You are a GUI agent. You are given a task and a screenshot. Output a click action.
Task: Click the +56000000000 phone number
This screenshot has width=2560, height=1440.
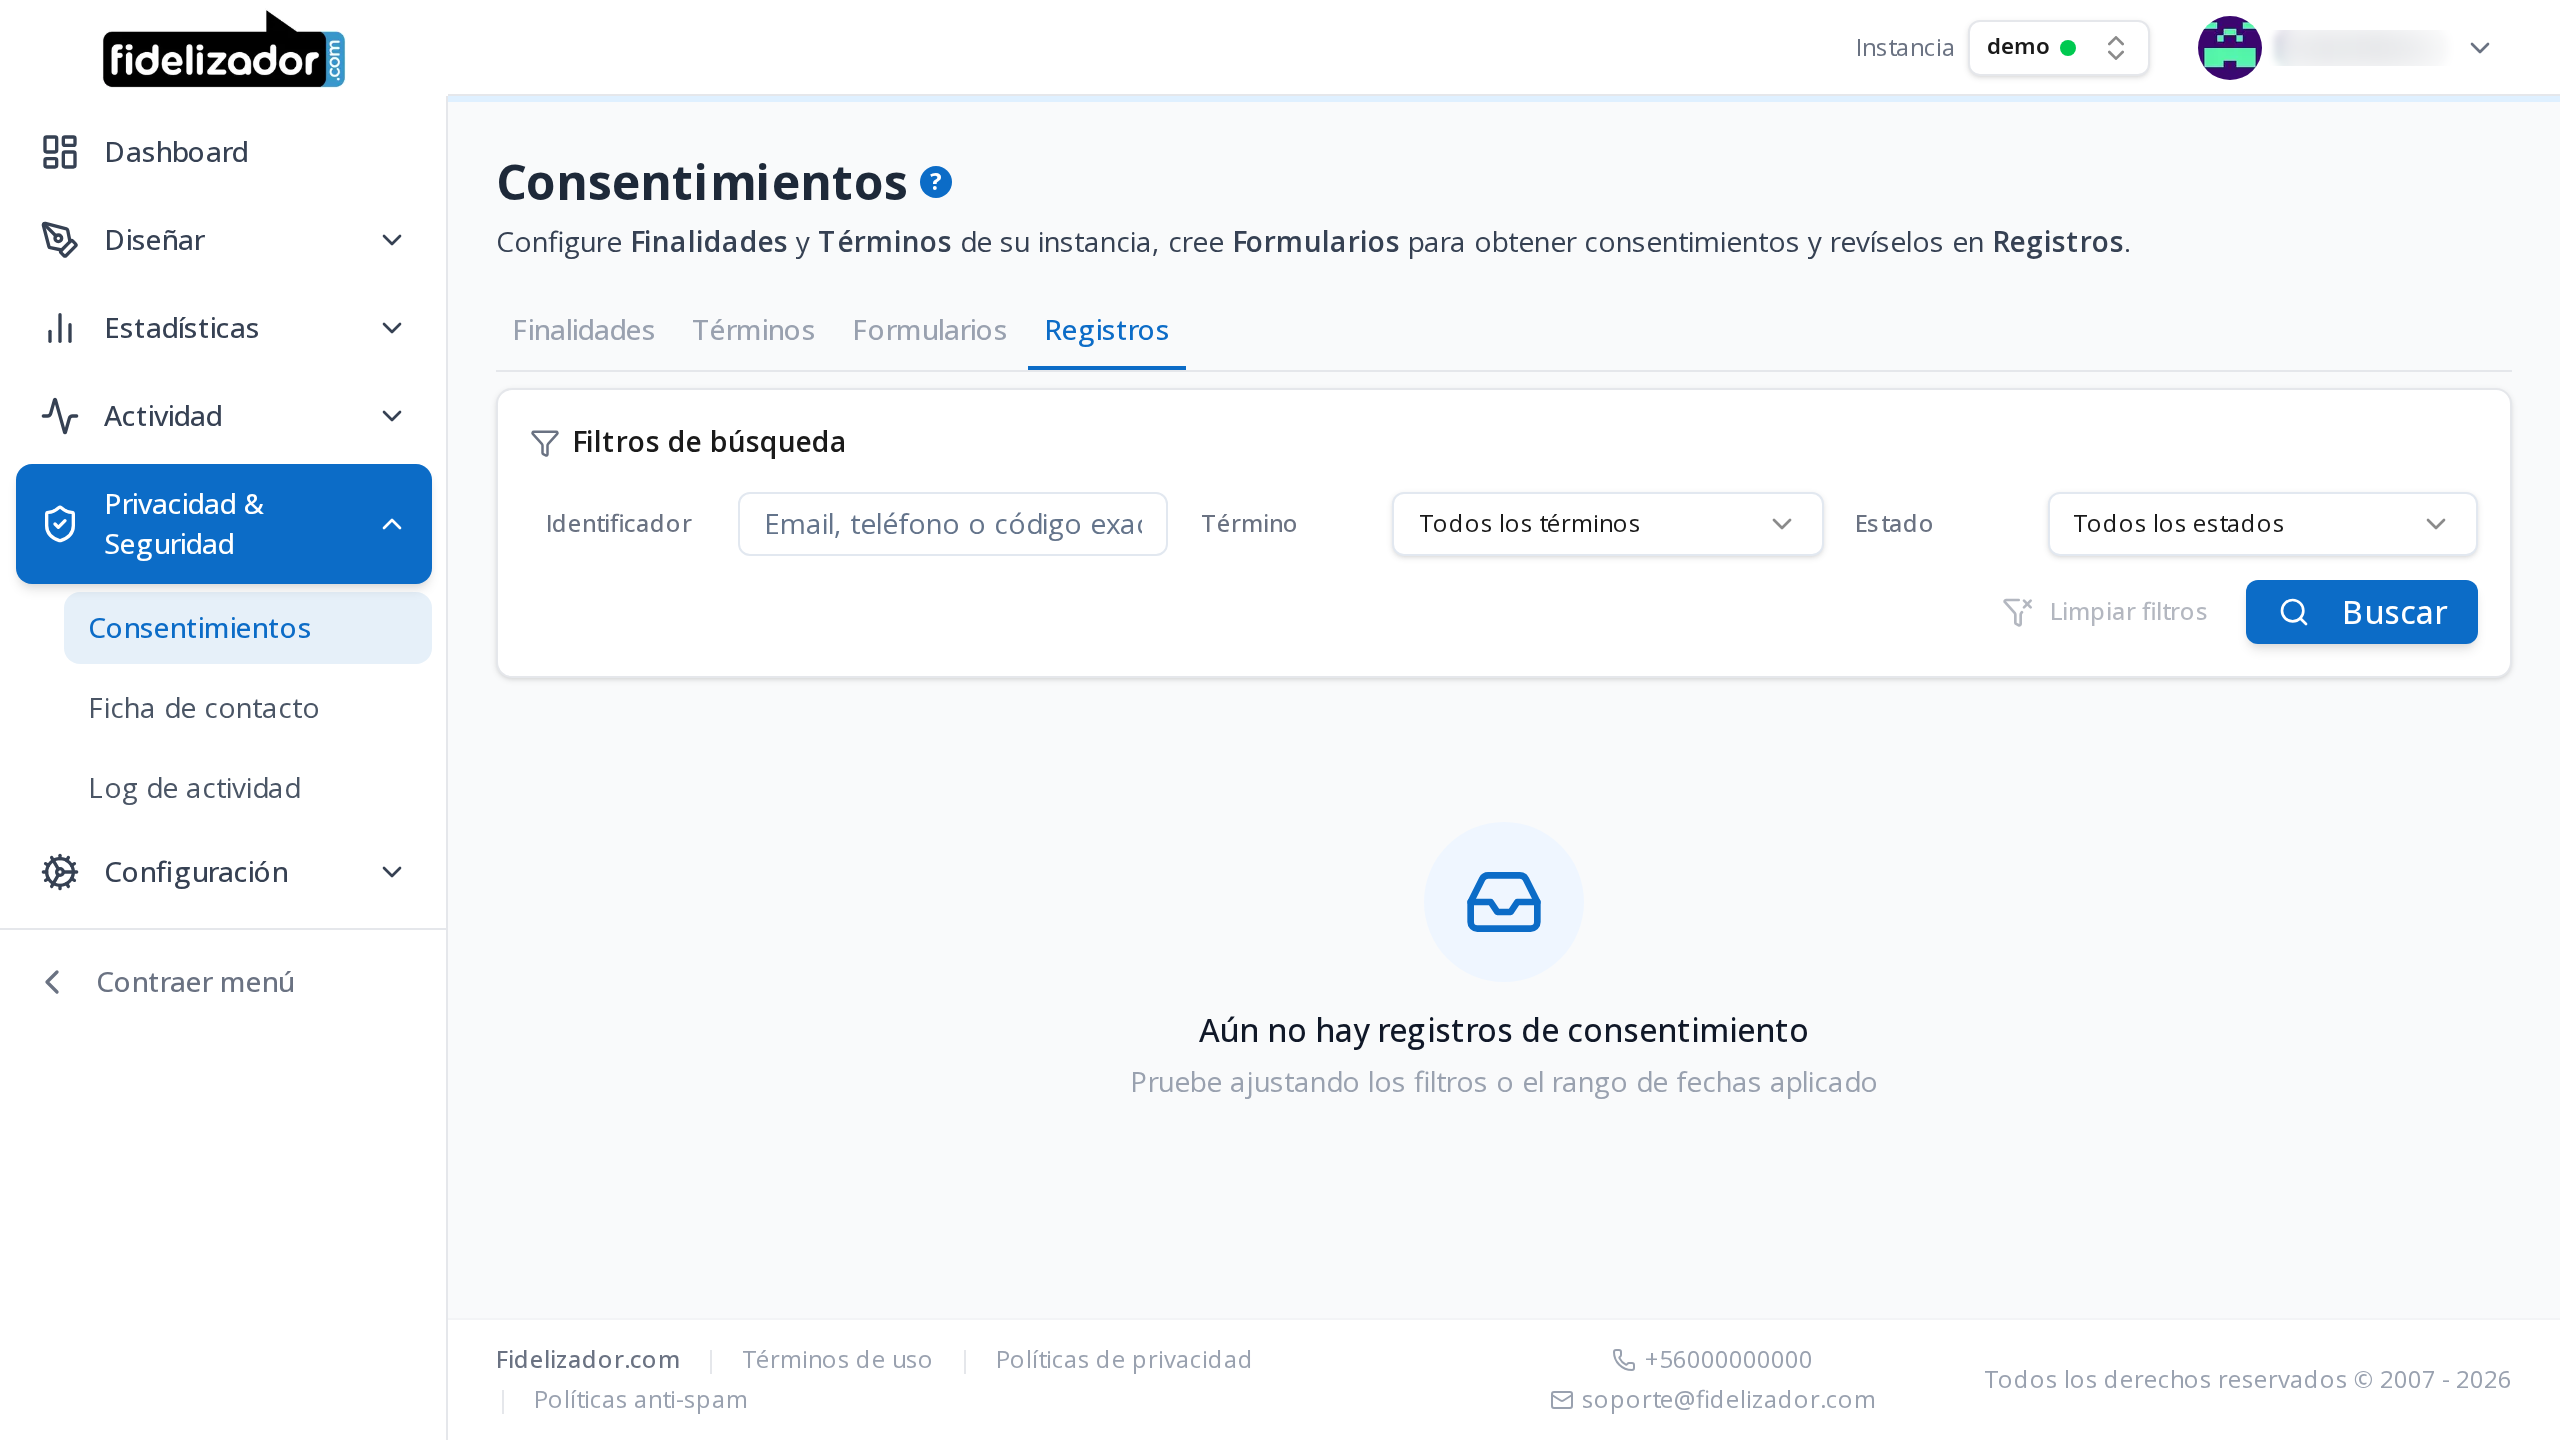click(x=1728, y=1360)
